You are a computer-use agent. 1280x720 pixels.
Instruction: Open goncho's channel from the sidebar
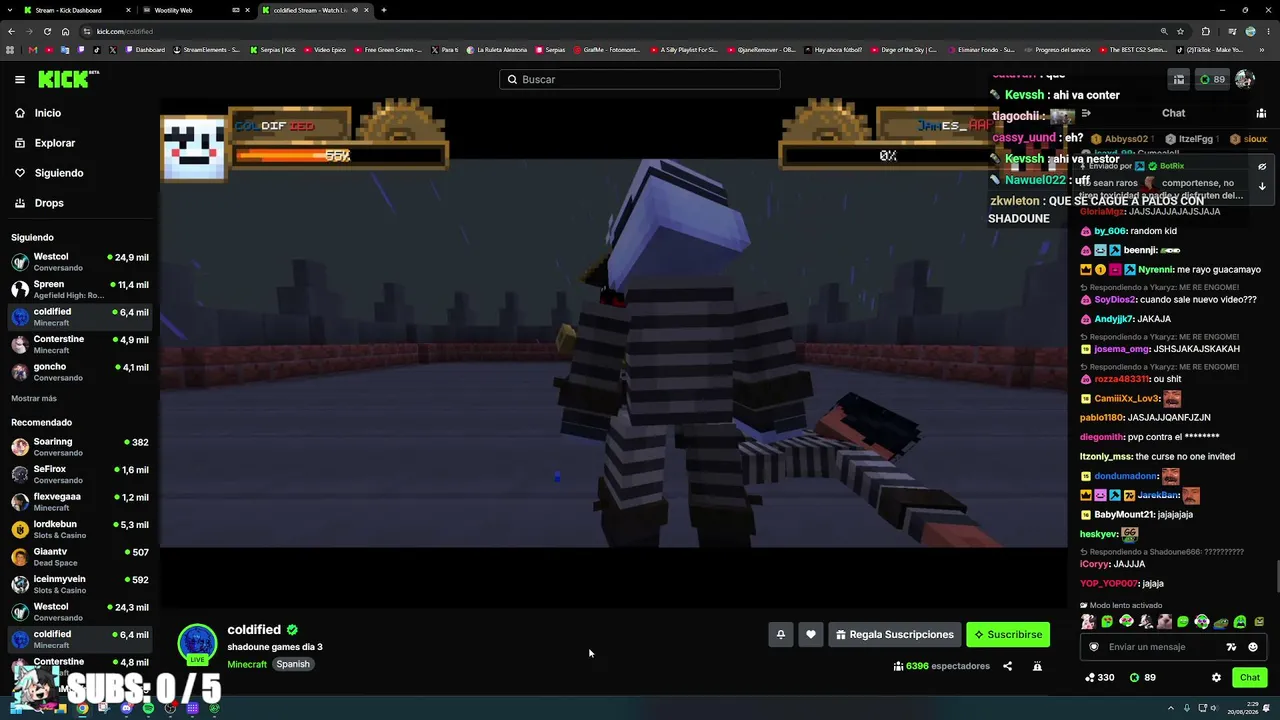coord(80,372)
